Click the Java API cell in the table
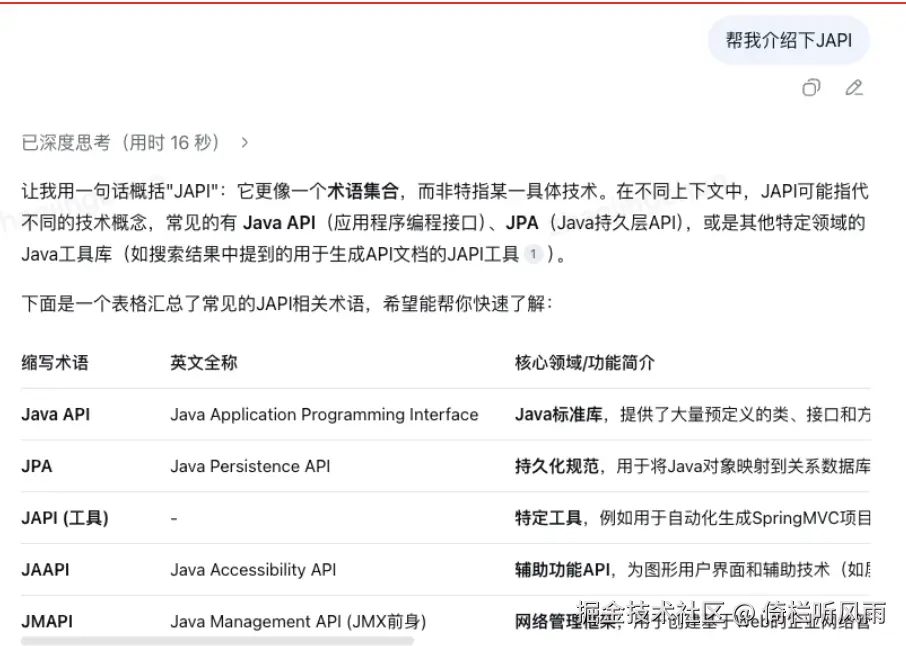The height and width of the screenshot is (646, 906). (55, 414)
